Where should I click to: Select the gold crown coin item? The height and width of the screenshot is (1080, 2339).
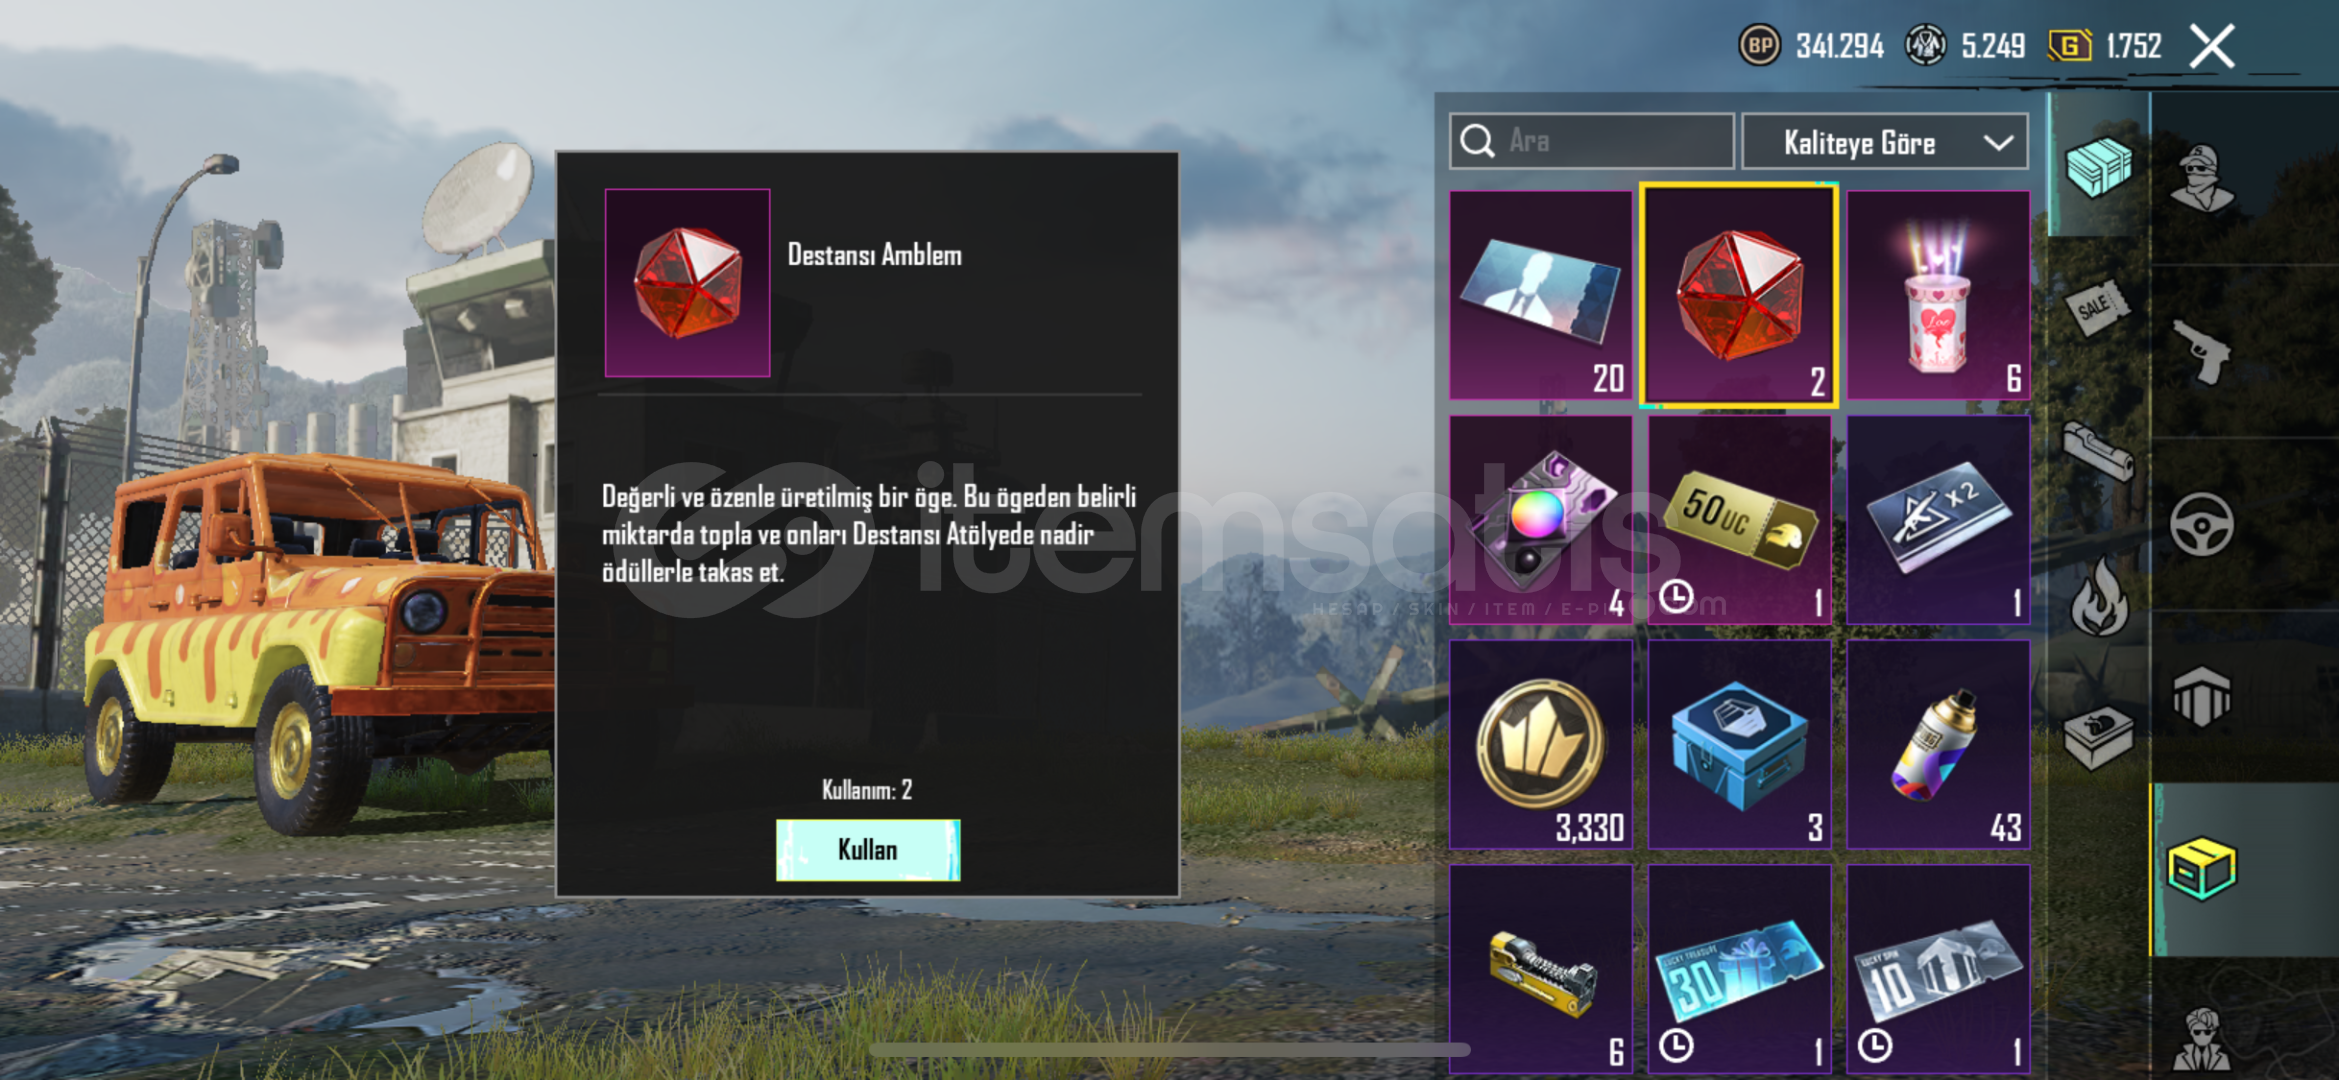pyautogui.click(x=1541, y=745)
